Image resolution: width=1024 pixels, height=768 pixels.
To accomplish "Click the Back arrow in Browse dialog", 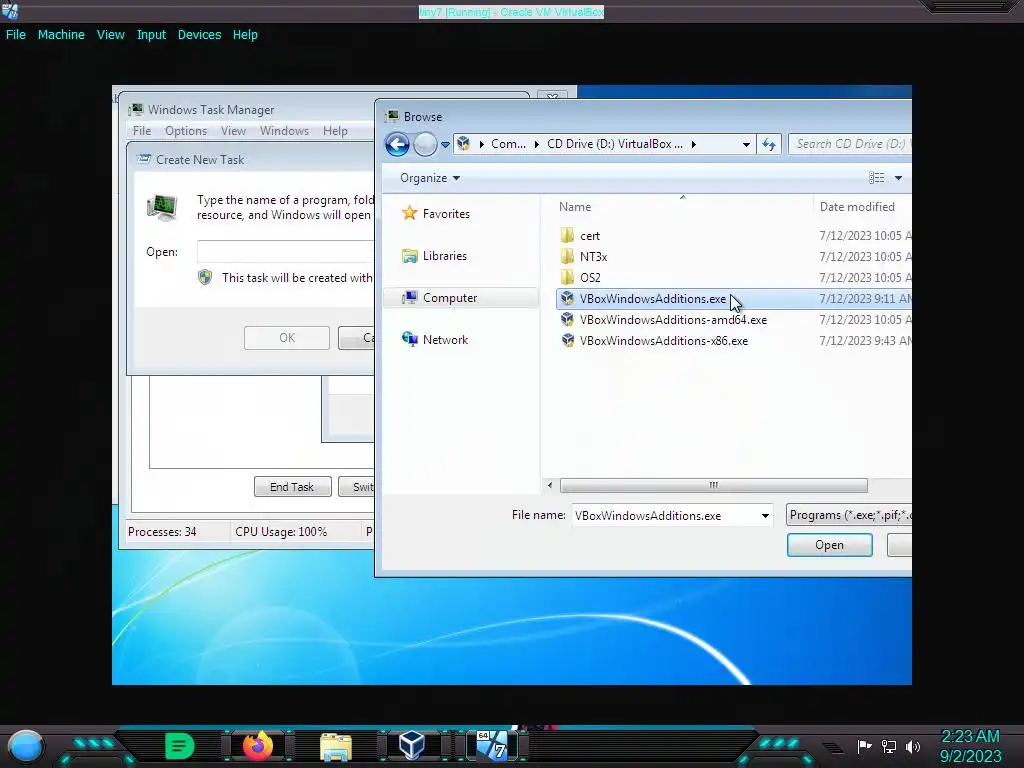I will (397, 144).
